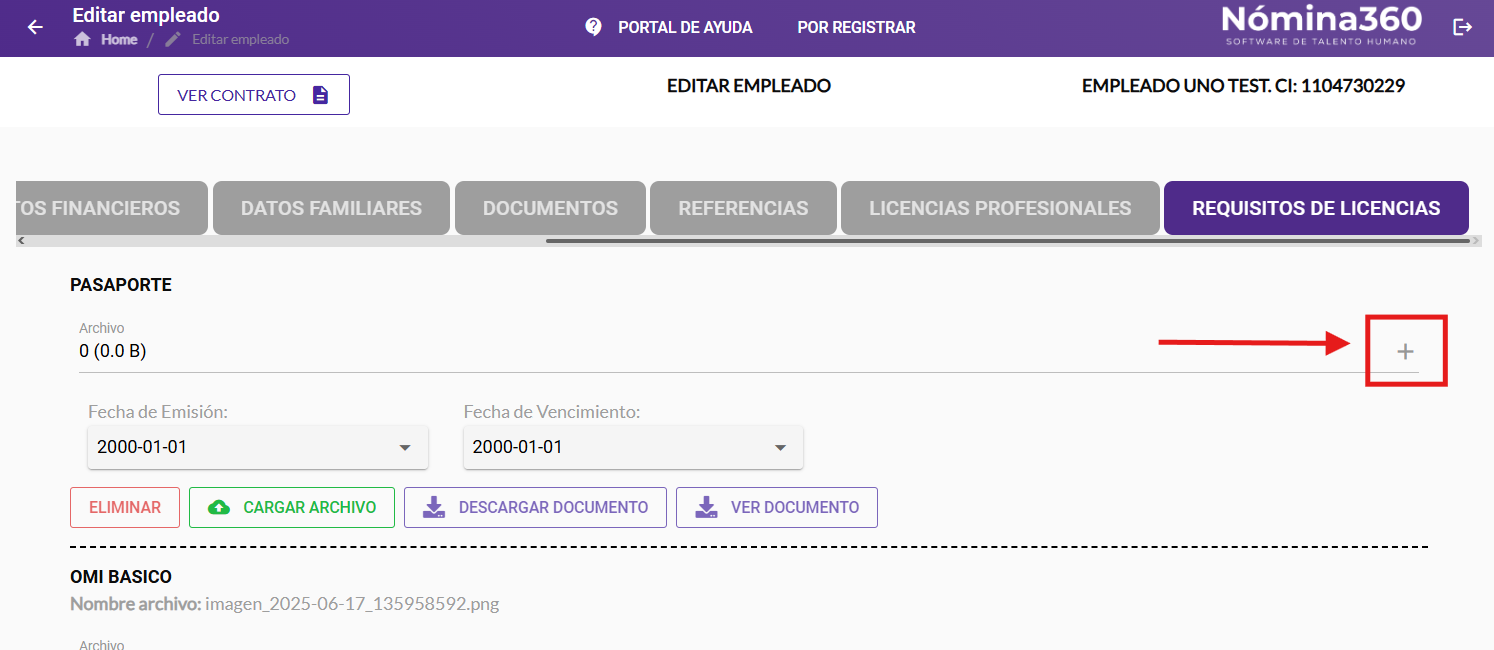Image resolution: width=1494 pixels, height=650 pixels.
Task: Click the PASAPORTE heading
Action: [121, 285]
